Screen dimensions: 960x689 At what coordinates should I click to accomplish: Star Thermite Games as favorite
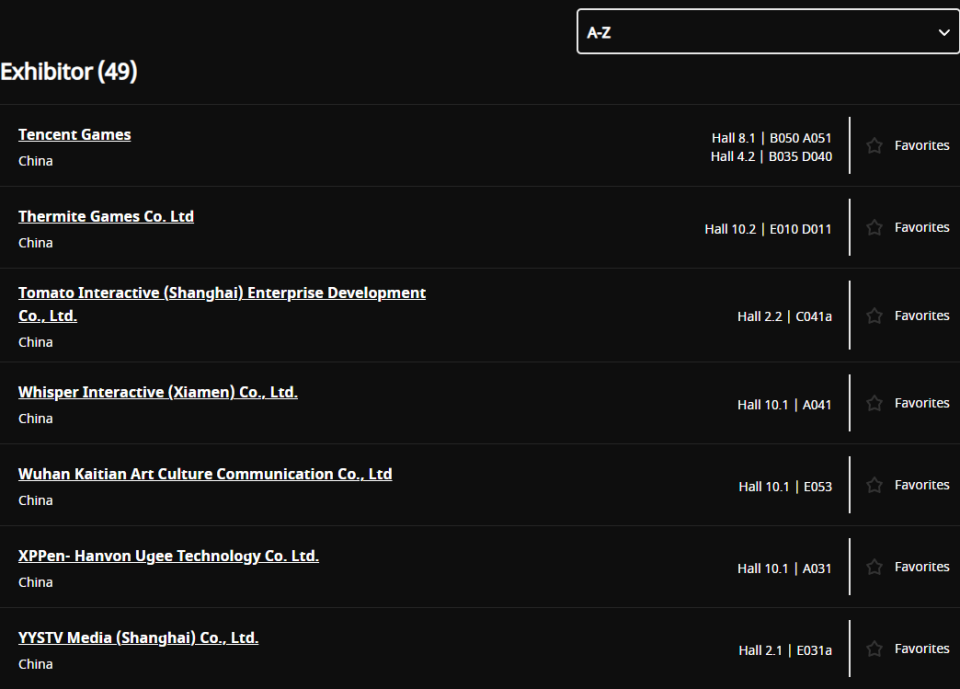[x=874, y=227]
